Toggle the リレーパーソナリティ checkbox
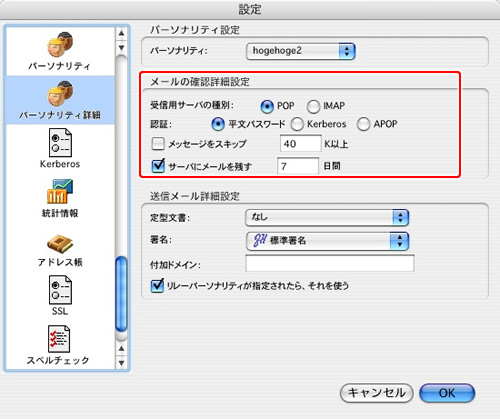Screen dimensions: 500x419 tap(157, 286)
